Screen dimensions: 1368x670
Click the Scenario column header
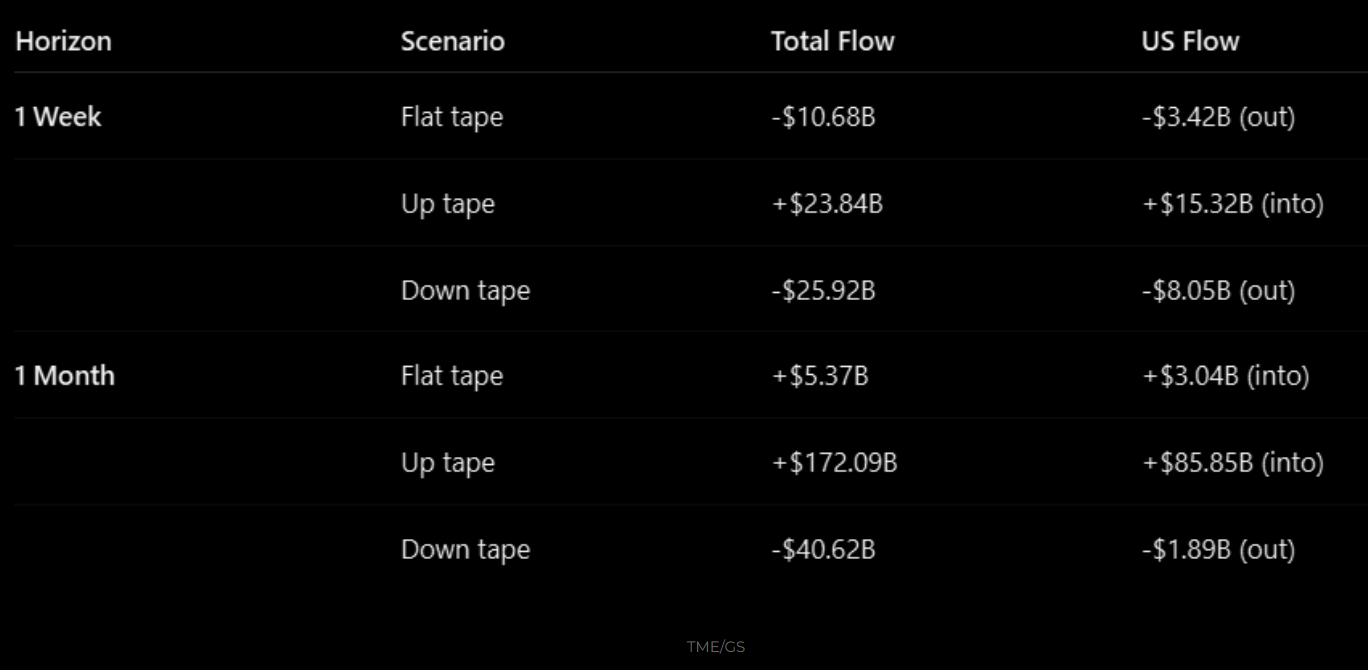coord(452,42)
